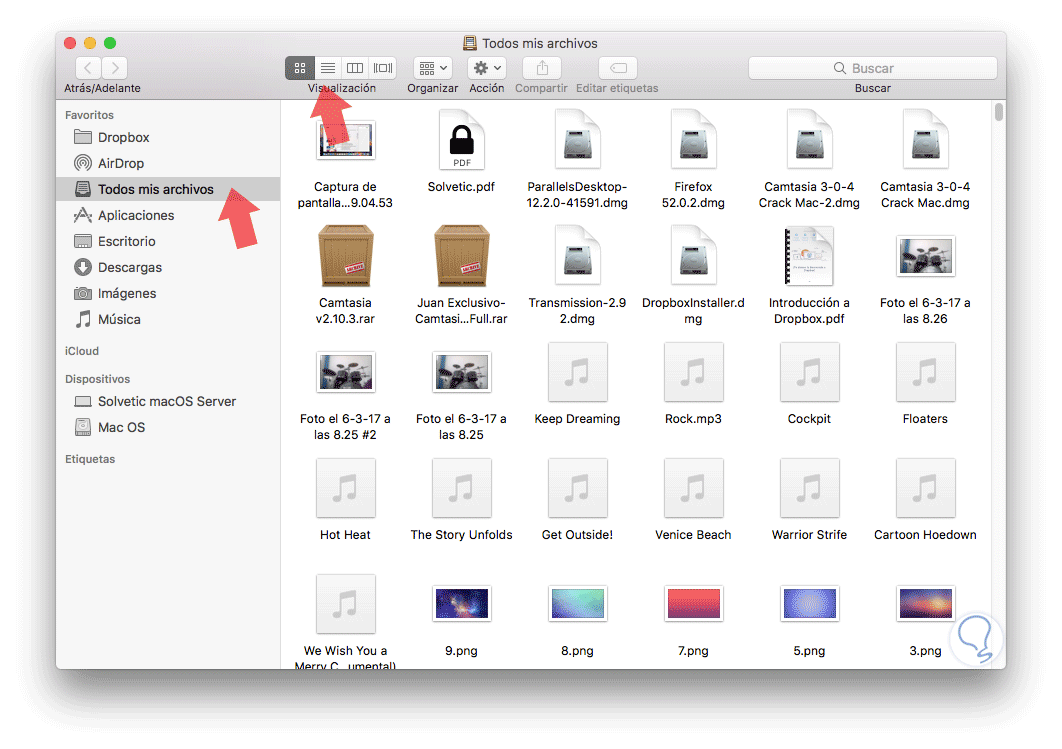Image resolution: width=1062 pixels, height=749 pixels.
Task: Open the Organizar dropdown
Action: (x=433, y=68)
